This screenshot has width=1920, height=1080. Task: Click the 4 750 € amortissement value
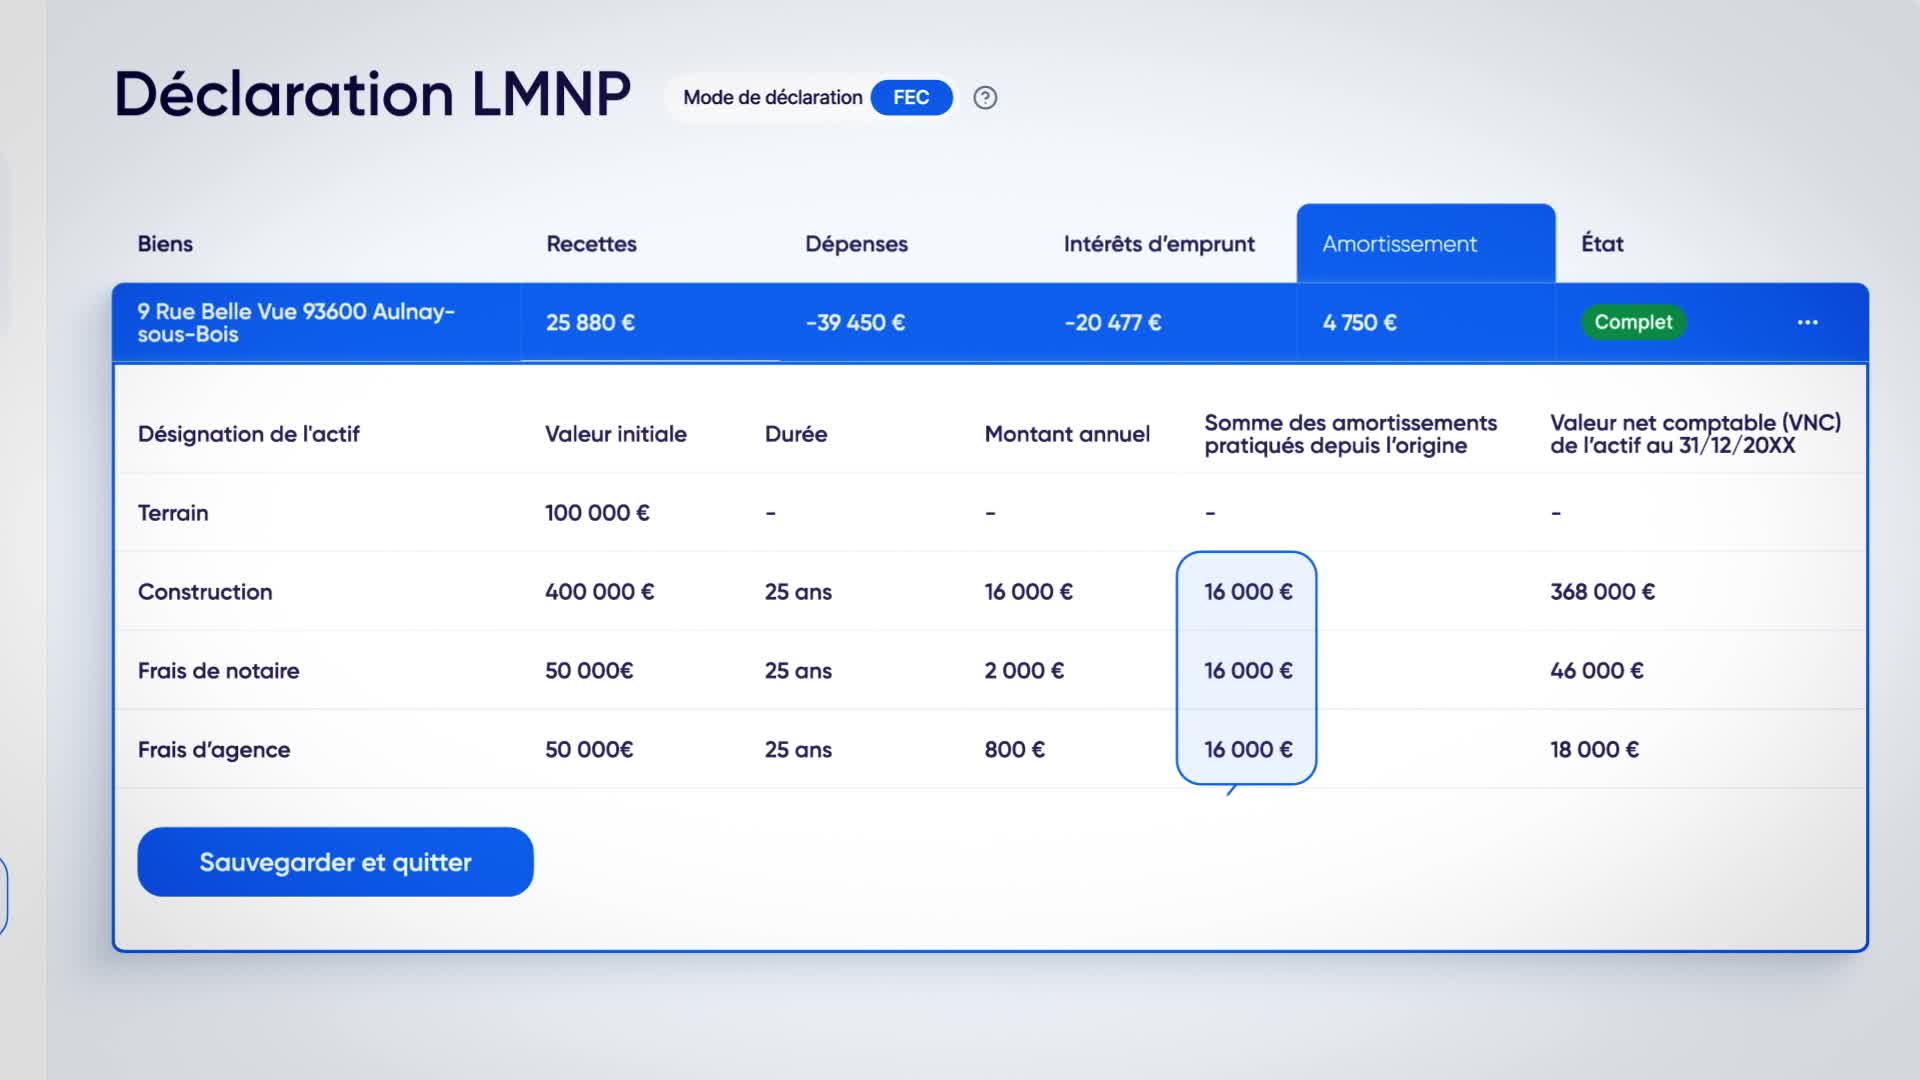click(1359, 323)
